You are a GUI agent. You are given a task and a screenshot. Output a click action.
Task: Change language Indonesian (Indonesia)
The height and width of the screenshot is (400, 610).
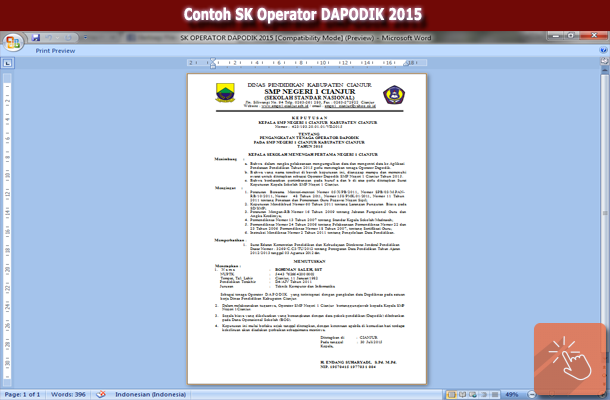point(151,395)
